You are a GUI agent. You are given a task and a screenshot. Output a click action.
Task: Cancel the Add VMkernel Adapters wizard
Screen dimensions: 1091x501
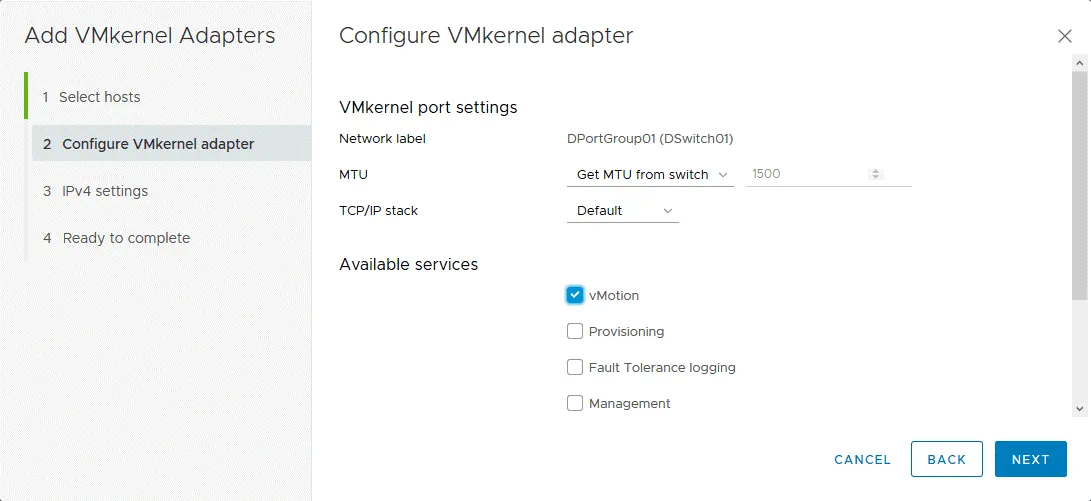coord(862,459)
